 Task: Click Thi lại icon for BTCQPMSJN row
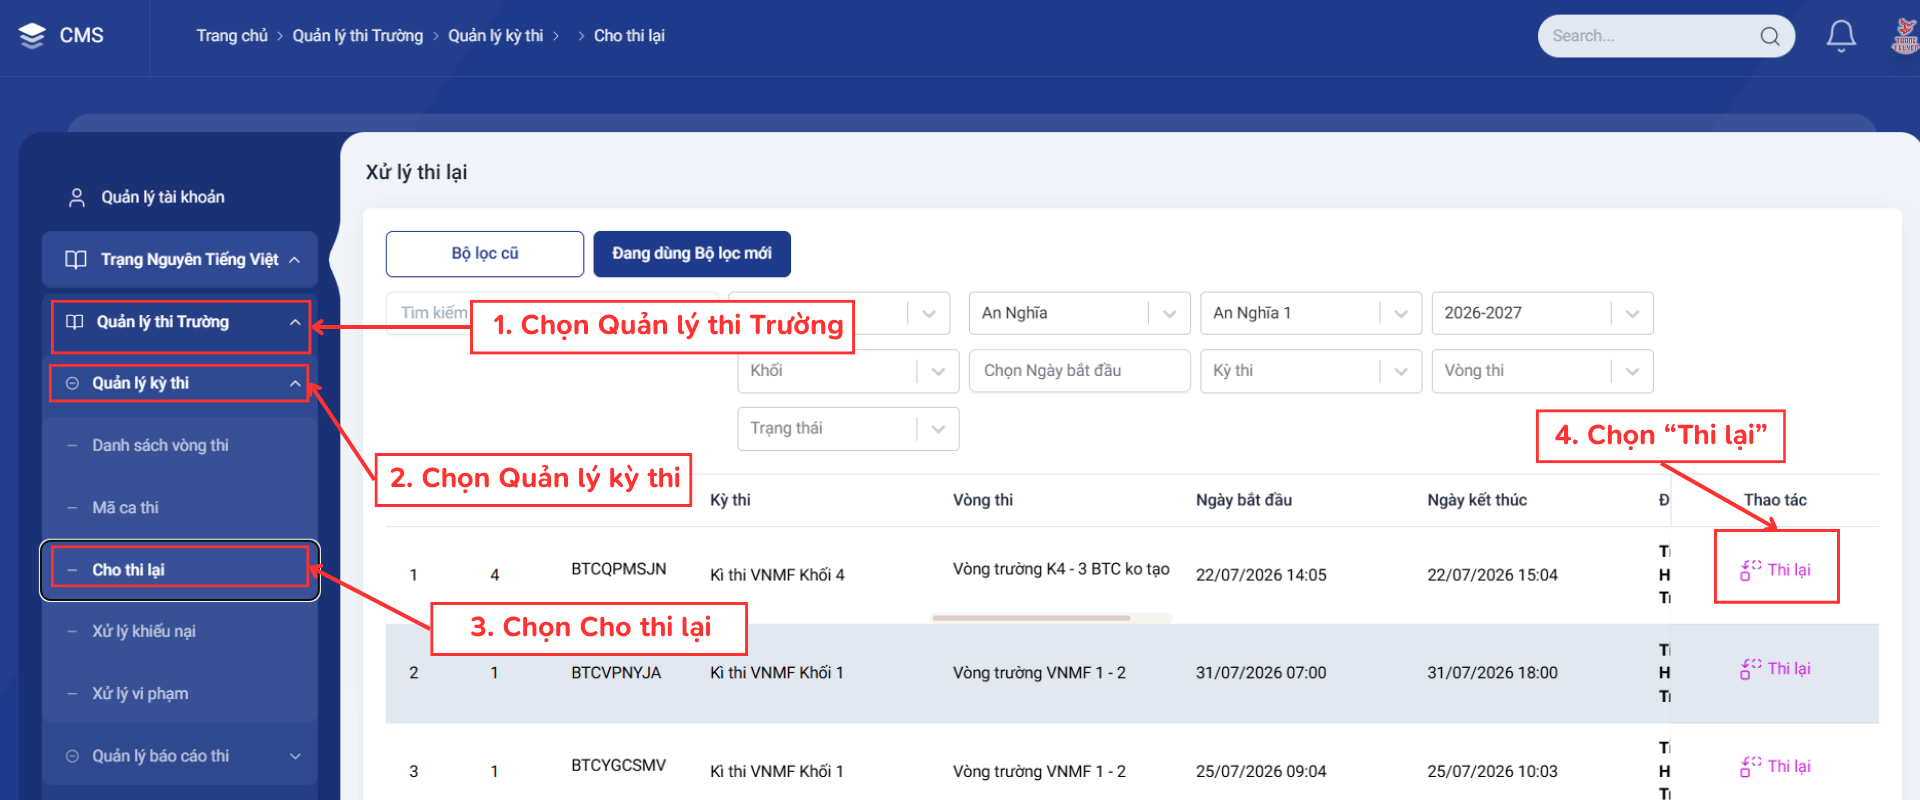(1750, 570)
